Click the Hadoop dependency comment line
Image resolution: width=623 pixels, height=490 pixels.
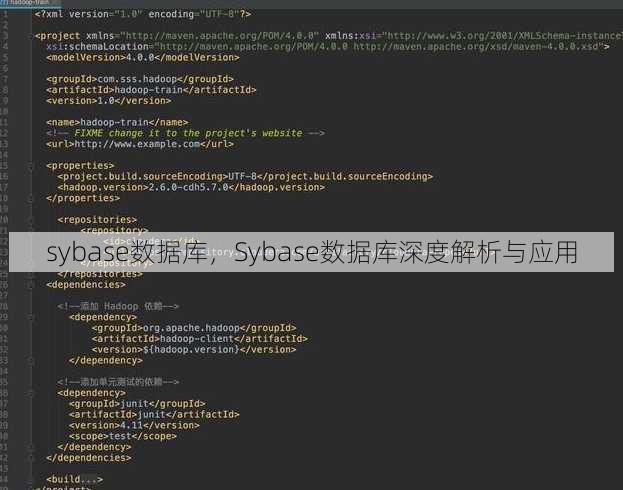pos(118,306)
